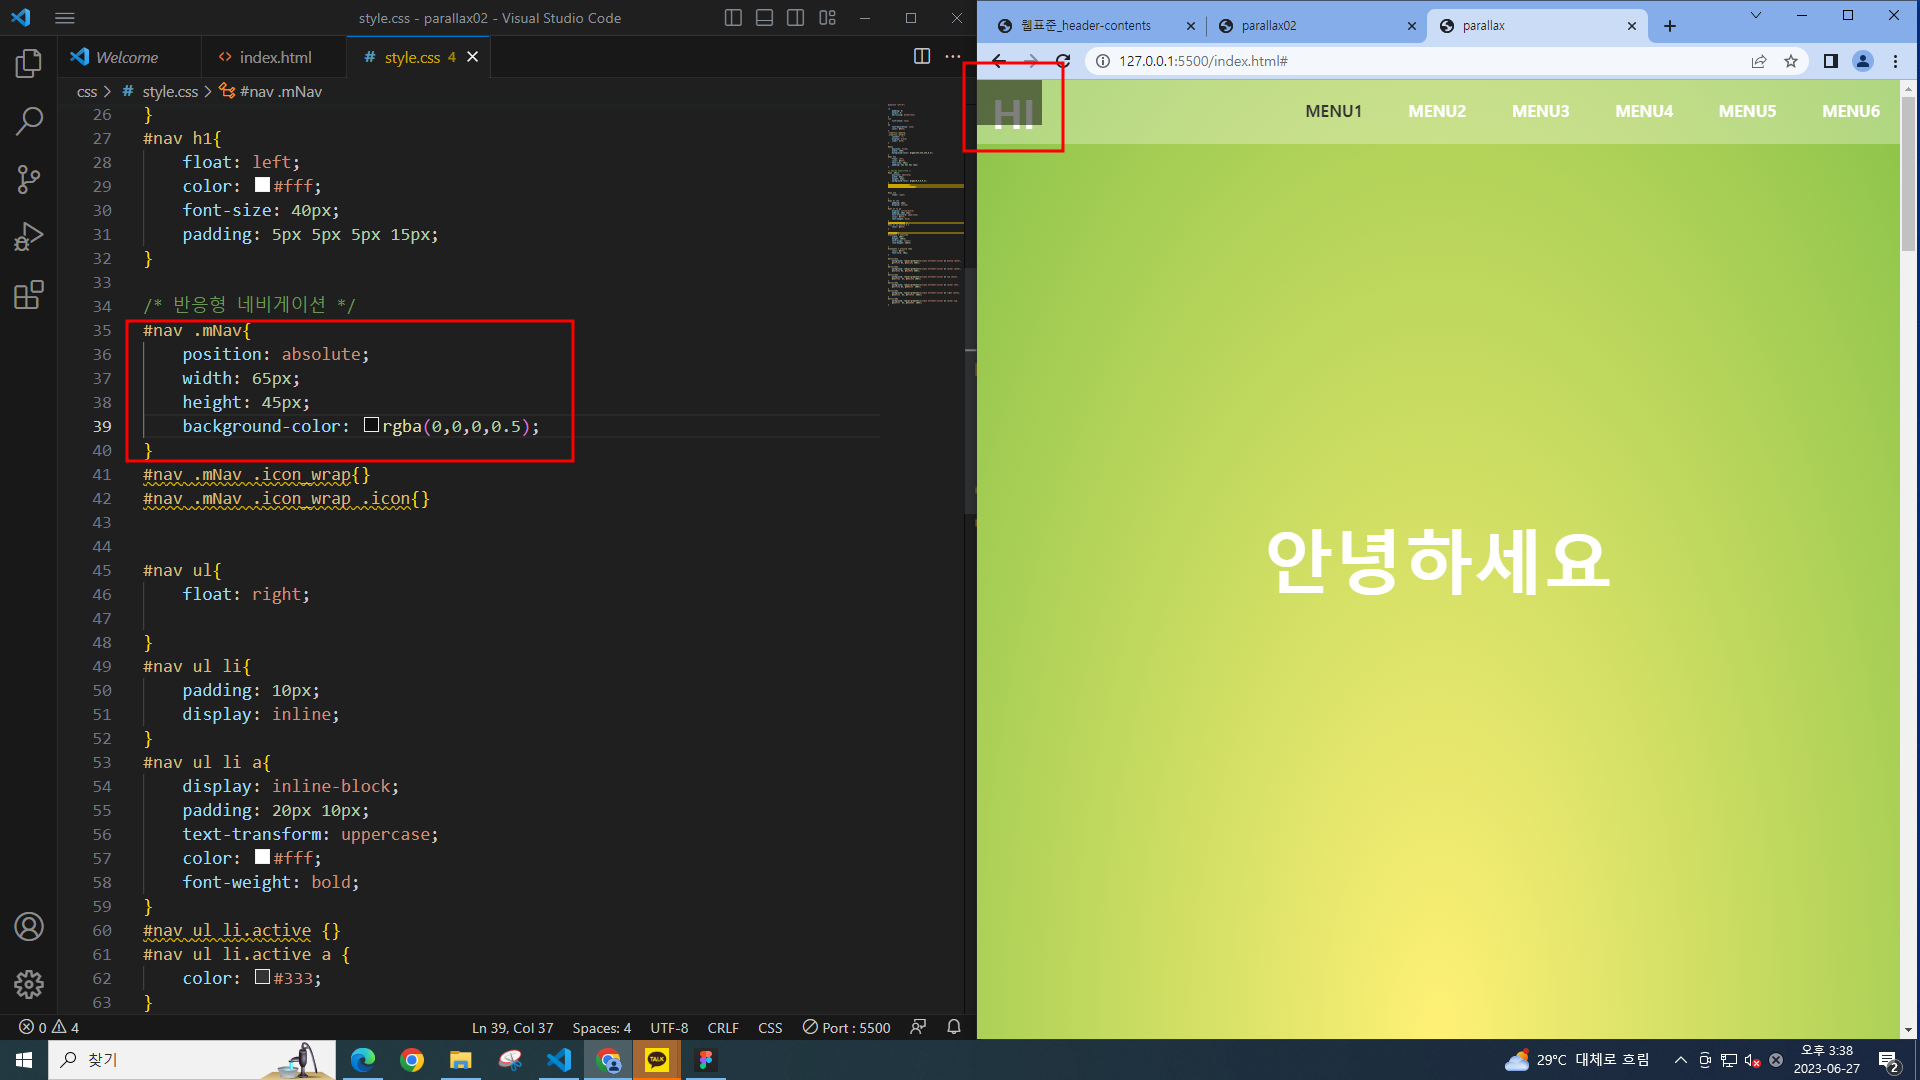Click the split editor right icon

click(922, 57)
